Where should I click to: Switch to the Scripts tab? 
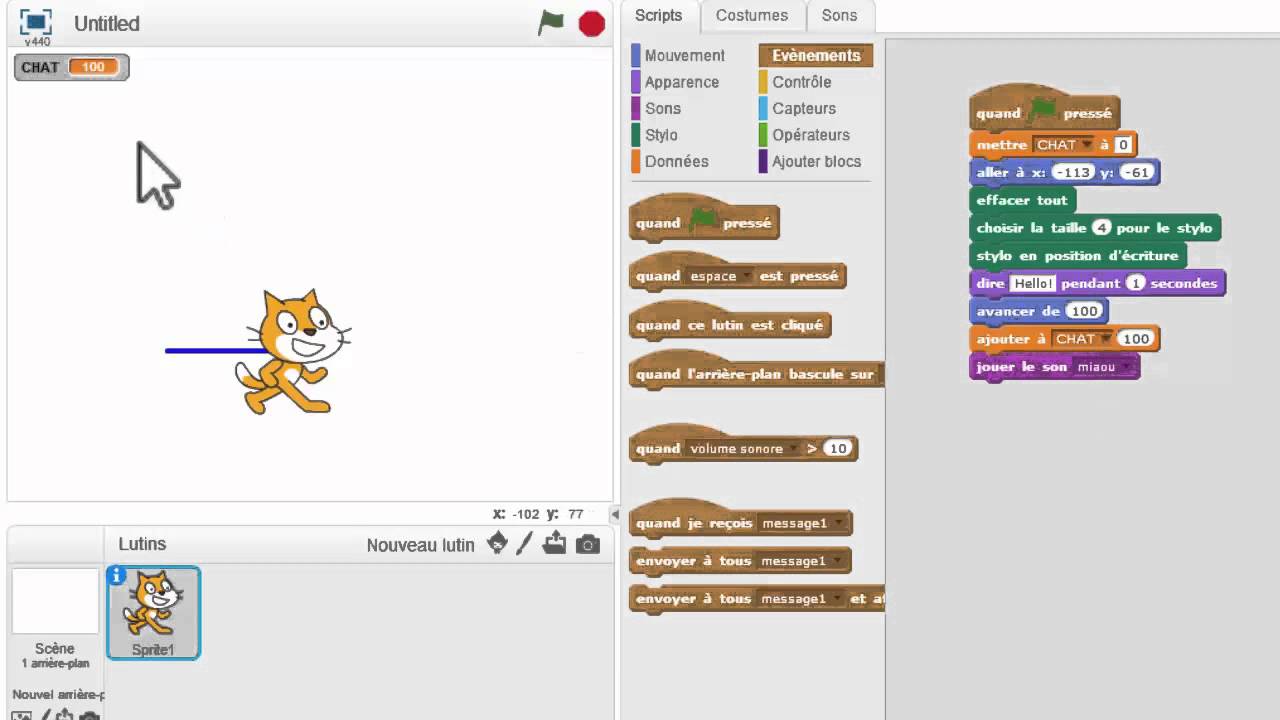(x=658, y=15)
